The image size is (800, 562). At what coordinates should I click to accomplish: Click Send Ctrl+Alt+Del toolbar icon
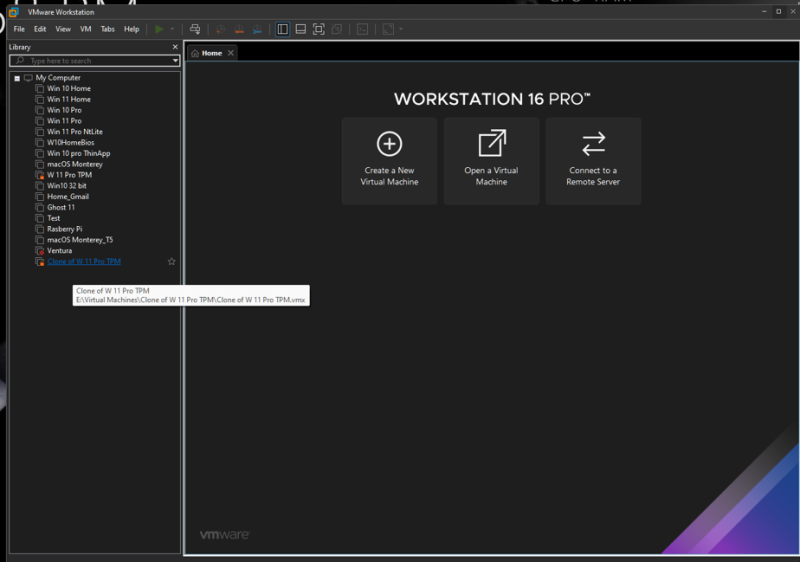tap(195, 29)
